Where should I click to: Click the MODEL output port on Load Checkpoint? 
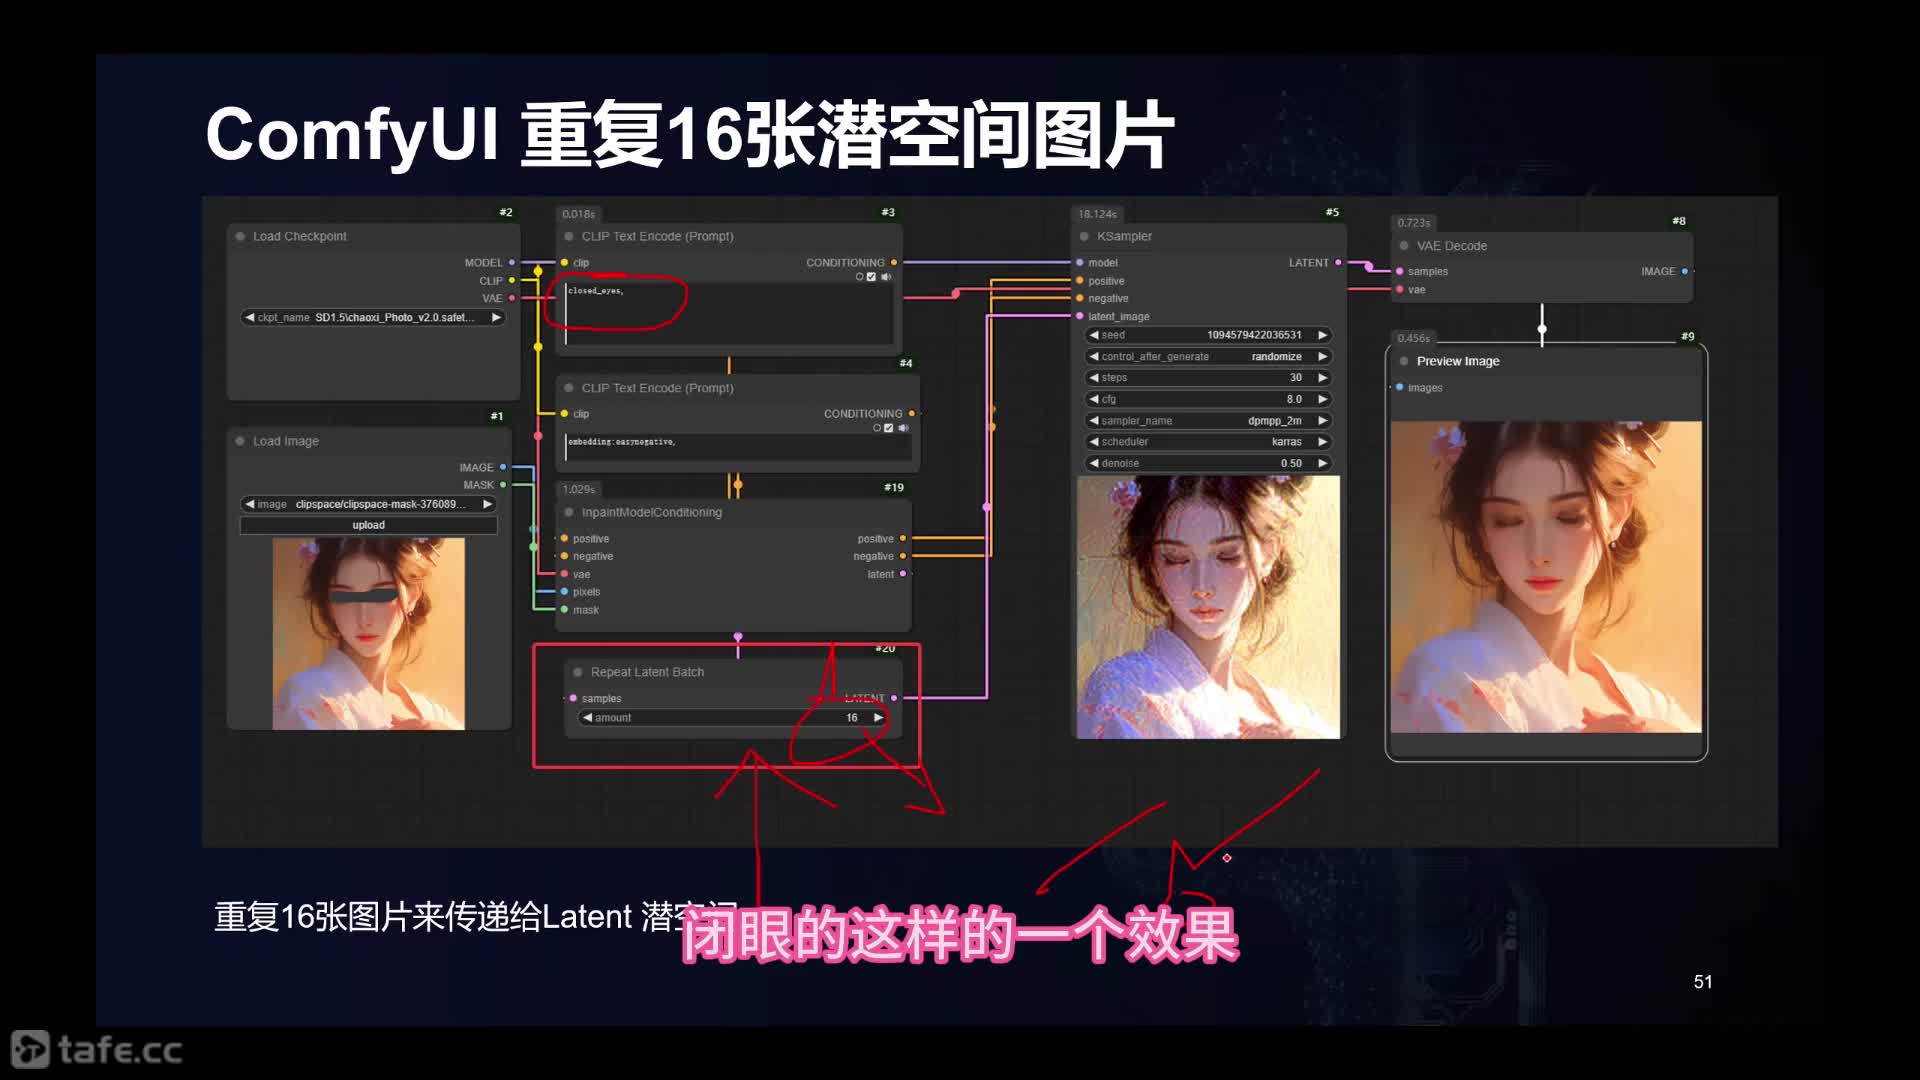tap(512, 263)
